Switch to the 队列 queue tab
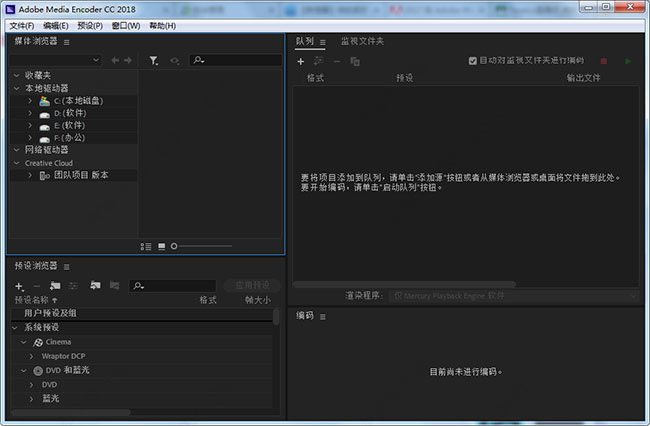Screen dimensions: 650x426 coord(305,41)
